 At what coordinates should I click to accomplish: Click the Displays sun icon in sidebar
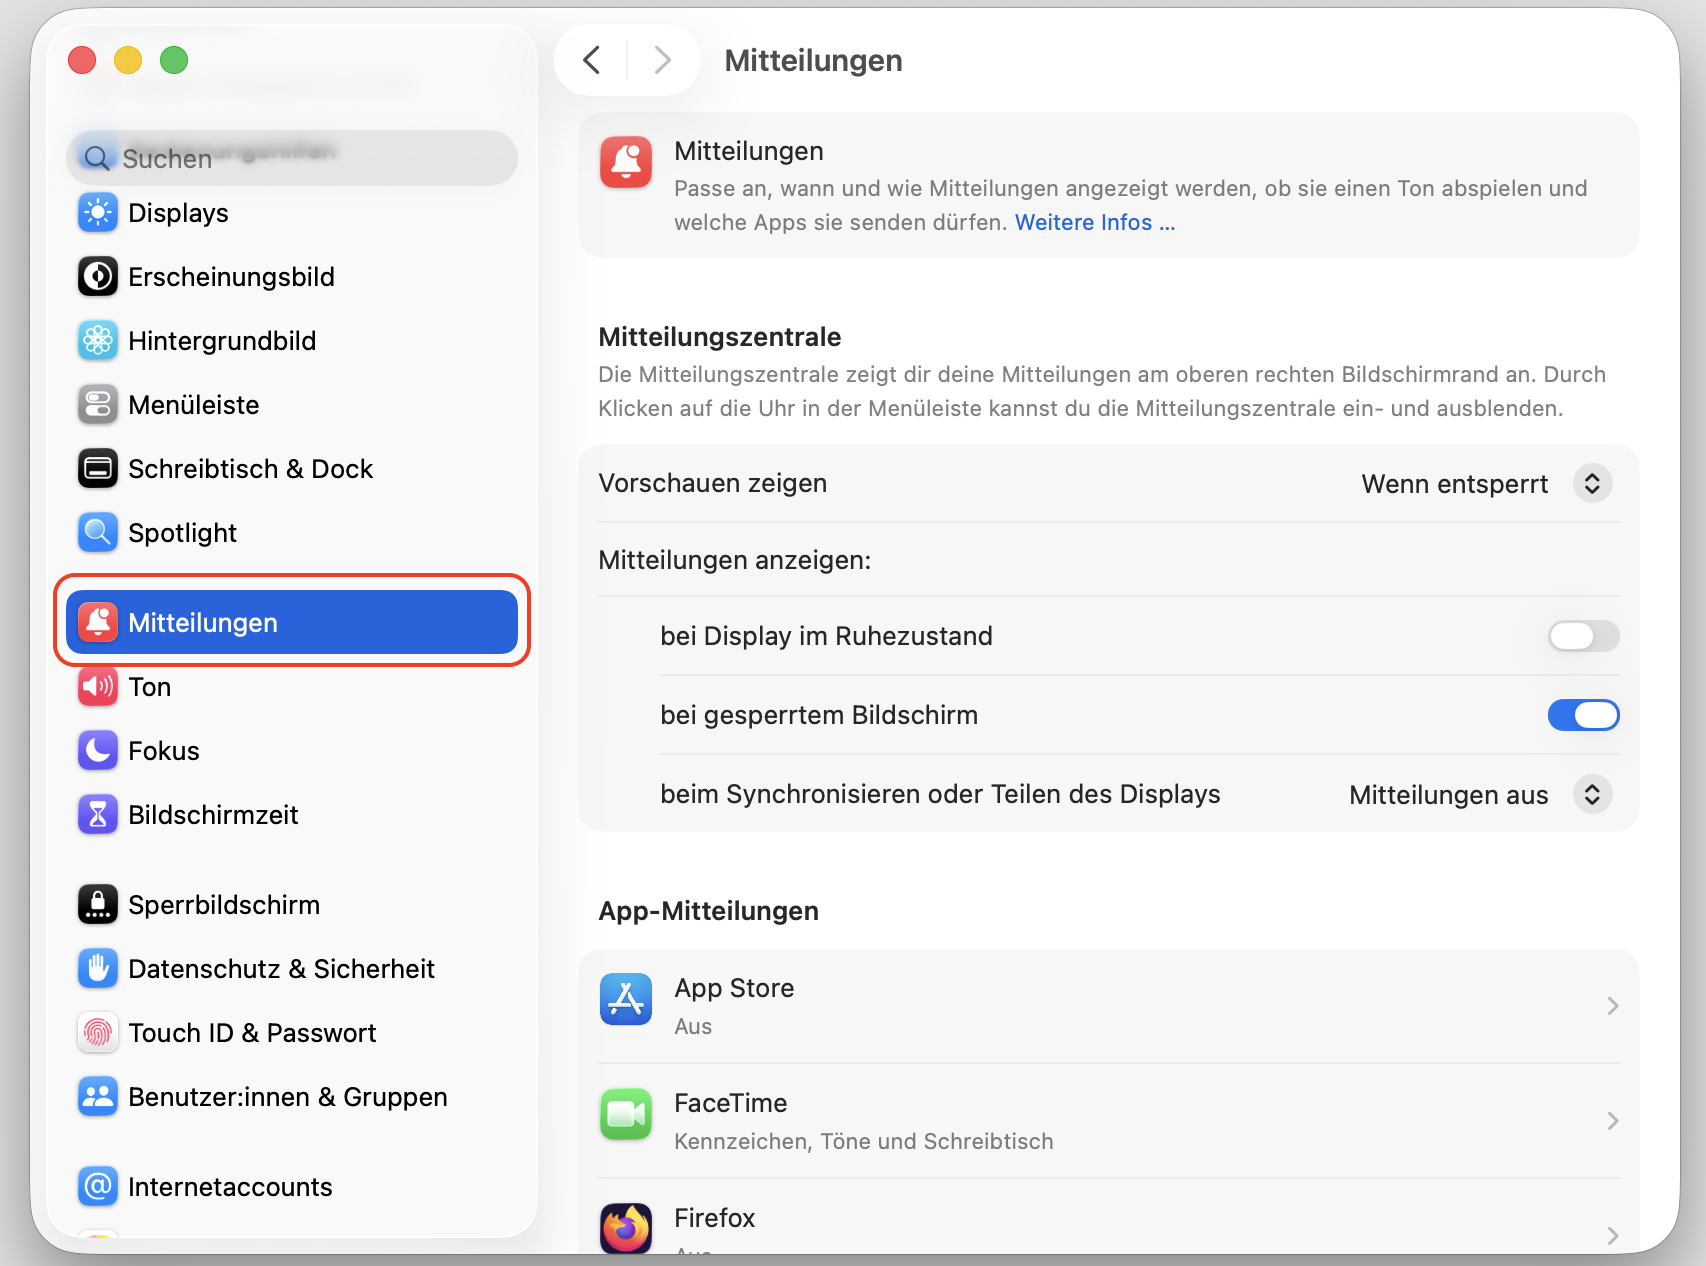98,213
